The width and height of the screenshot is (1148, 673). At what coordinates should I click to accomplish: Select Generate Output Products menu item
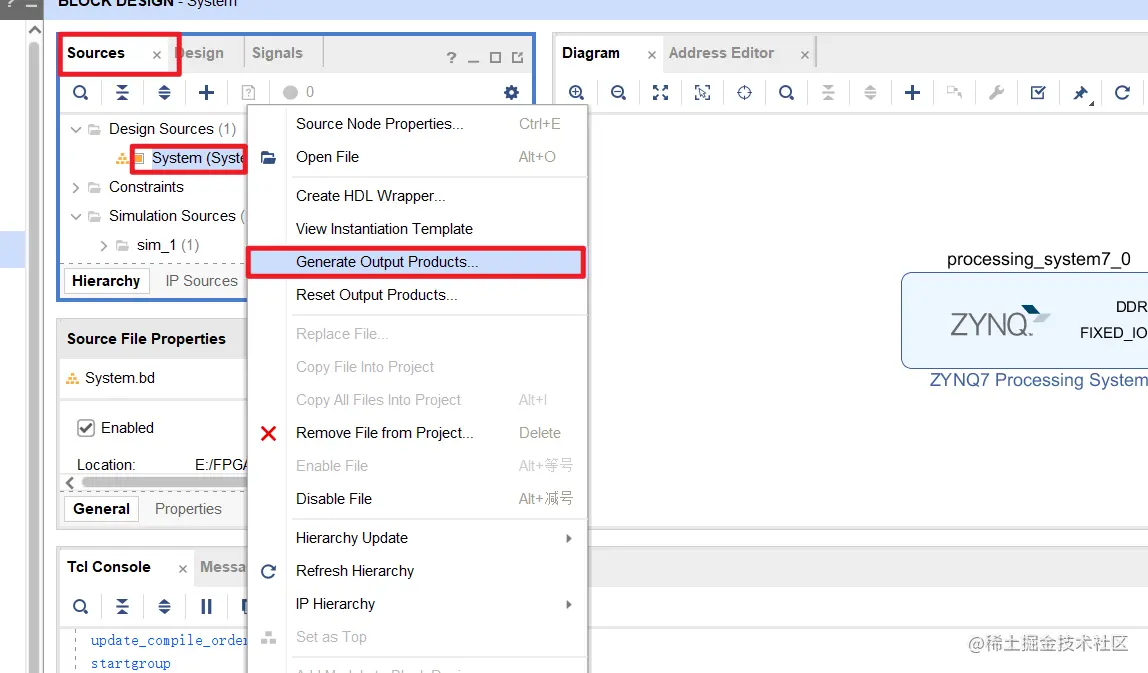417,262
